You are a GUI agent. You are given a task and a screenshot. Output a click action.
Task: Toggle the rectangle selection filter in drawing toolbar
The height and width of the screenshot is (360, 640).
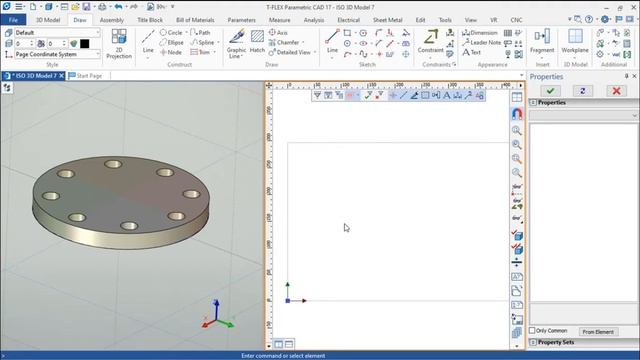[425, 95]
